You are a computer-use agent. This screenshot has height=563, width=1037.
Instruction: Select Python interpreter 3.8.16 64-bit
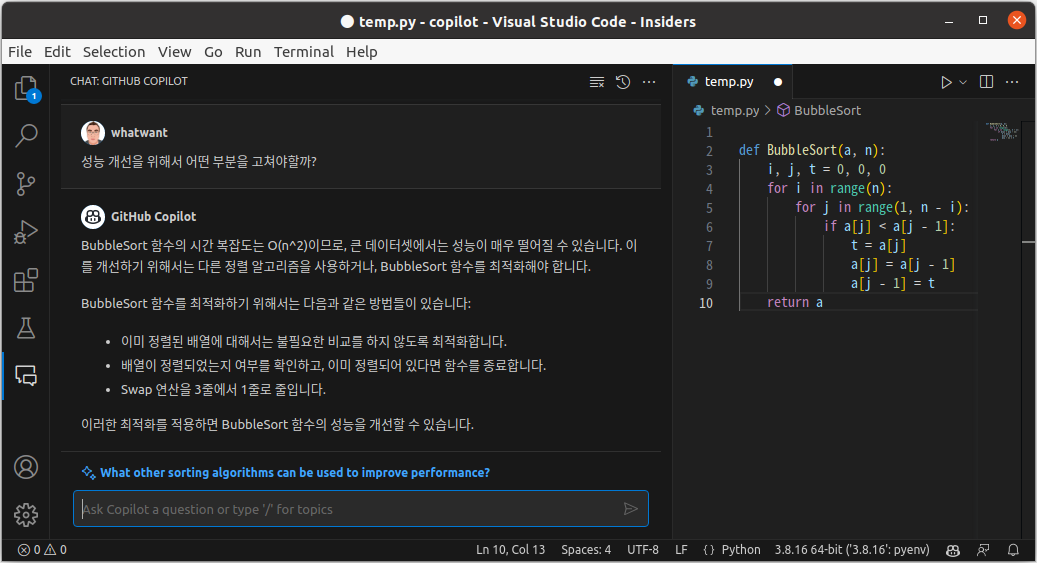tap(852, 550)
